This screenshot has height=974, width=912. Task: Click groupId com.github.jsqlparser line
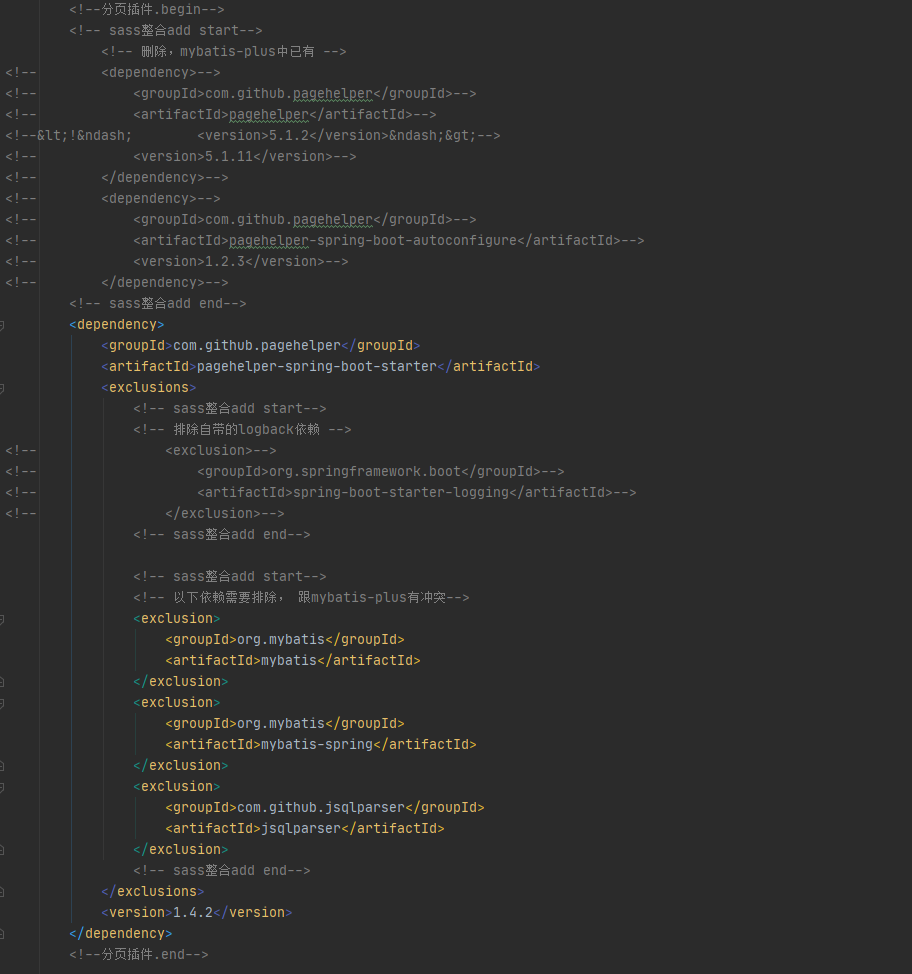pyautogui.click(x=325, y=808)
